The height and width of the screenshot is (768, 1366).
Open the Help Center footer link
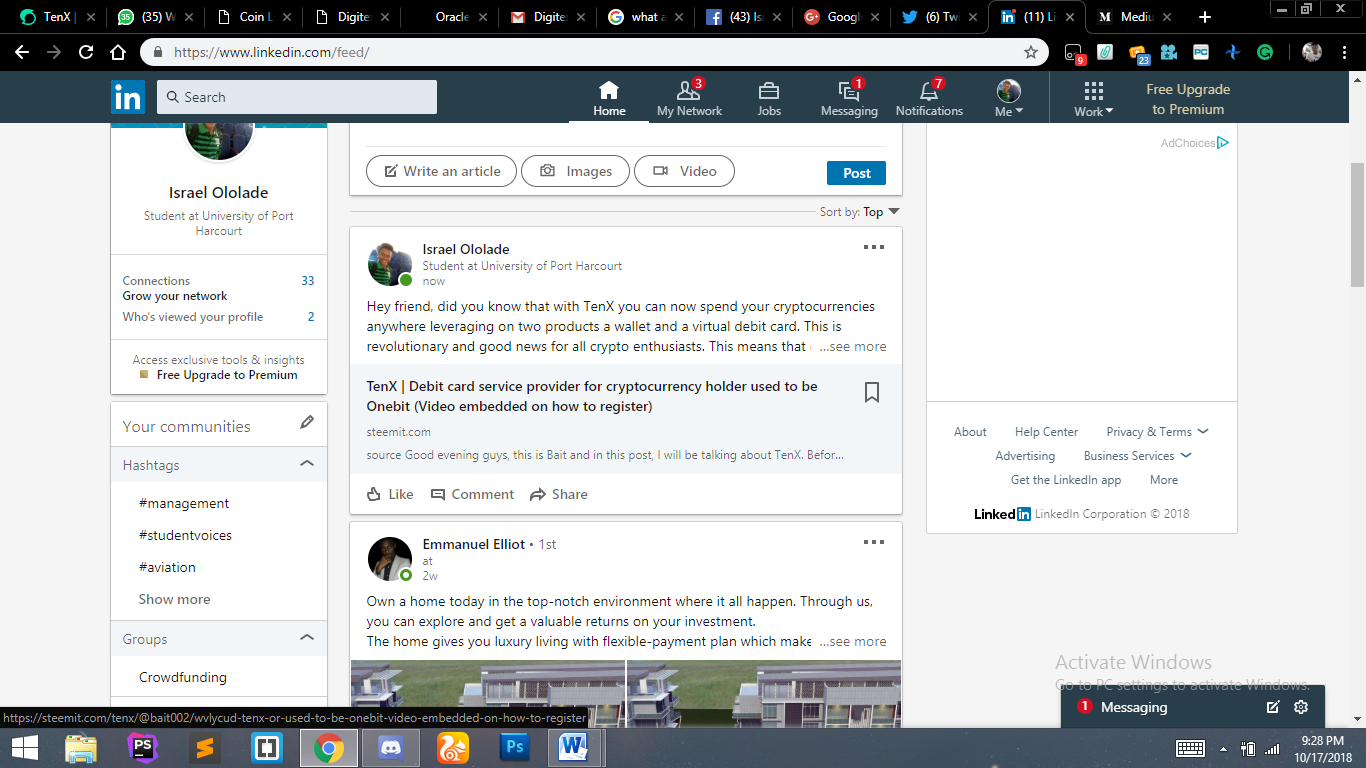coord(1046,432)
